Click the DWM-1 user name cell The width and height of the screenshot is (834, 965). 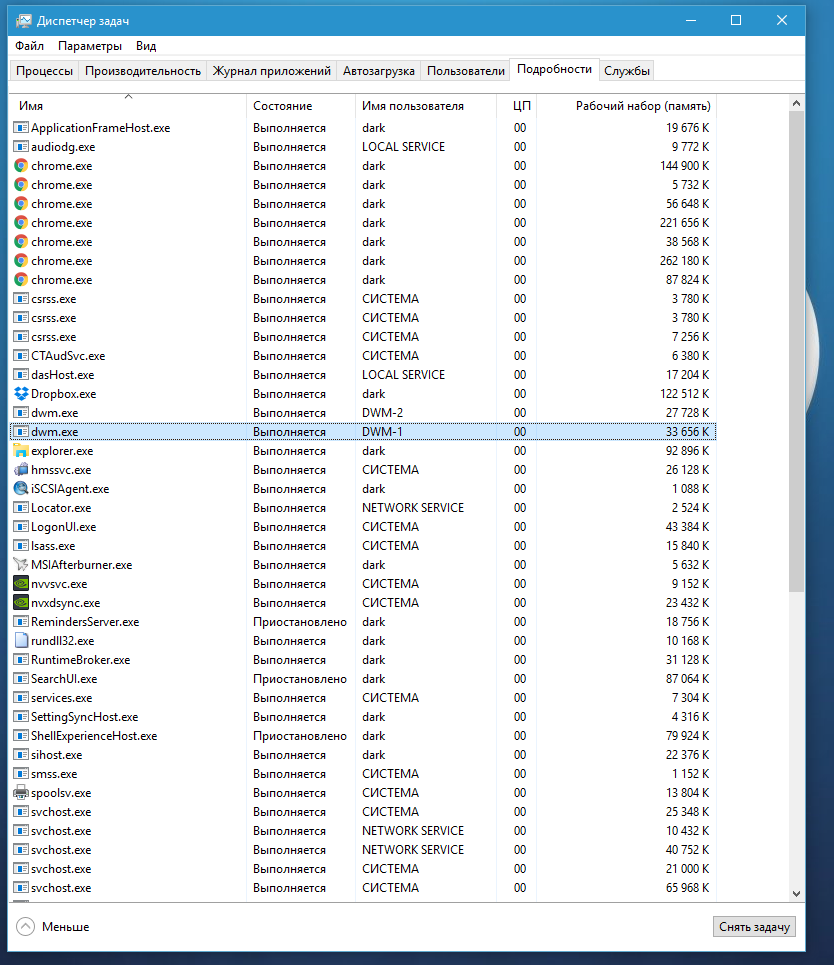[382, 432]
